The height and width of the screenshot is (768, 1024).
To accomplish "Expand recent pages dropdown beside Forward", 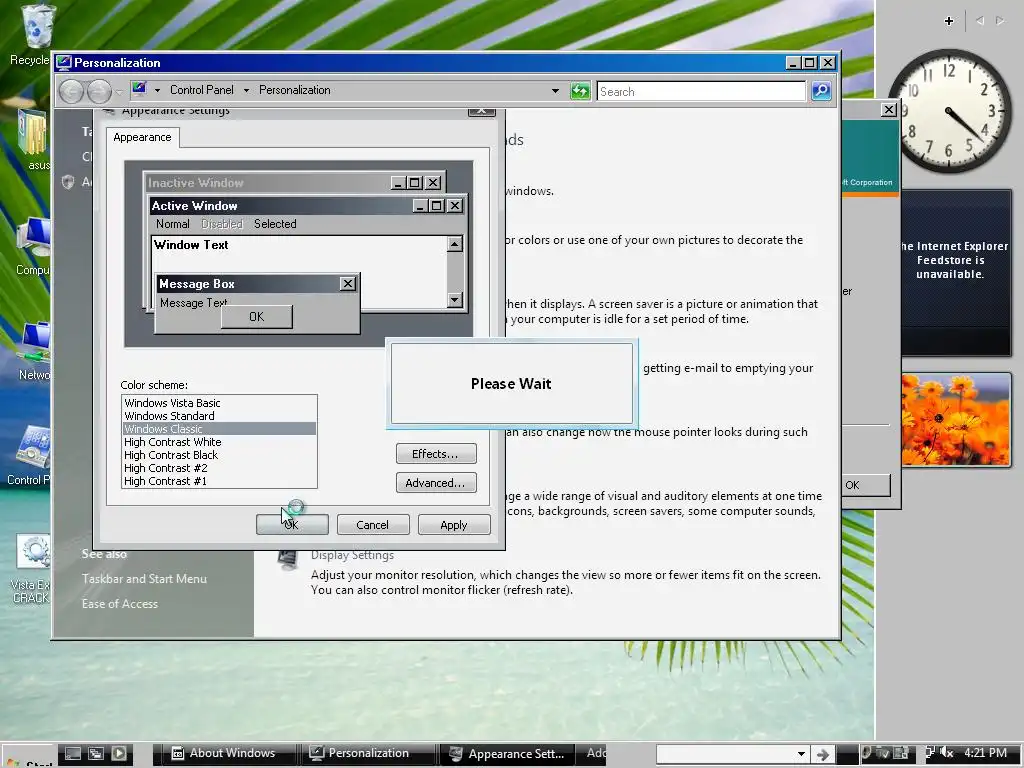I will pos(120,91).
